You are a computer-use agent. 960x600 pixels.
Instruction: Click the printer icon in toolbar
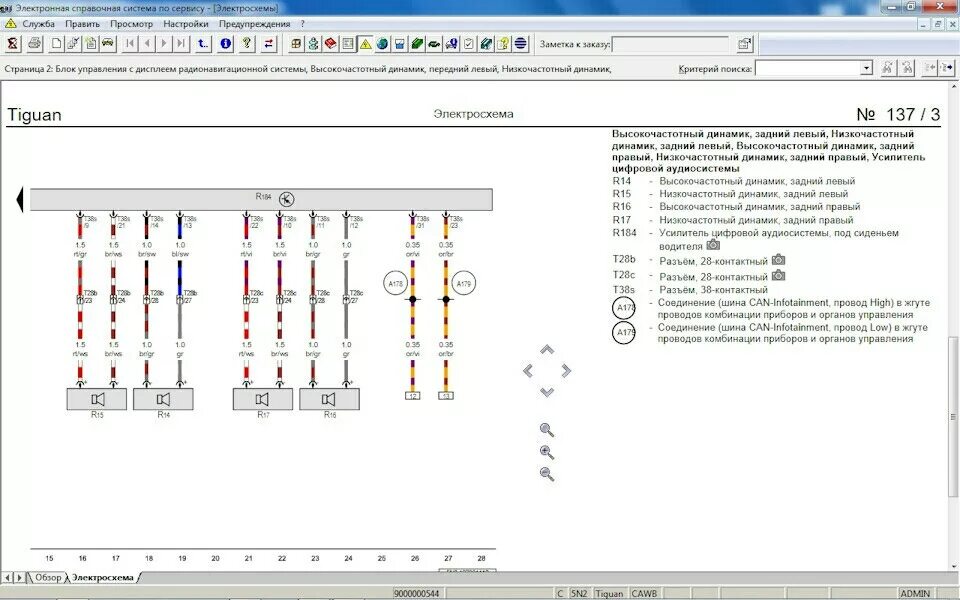(x=34, y=43)
